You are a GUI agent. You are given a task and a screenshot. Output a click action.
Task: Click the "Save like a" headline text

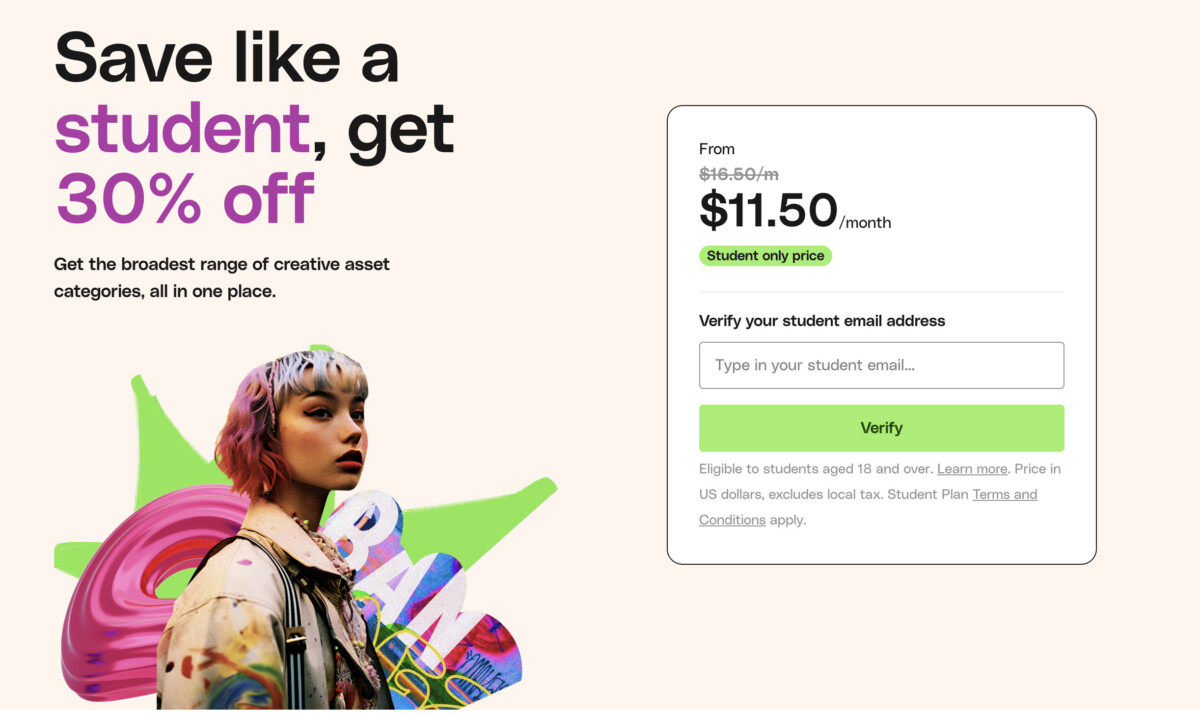[x=227, y=58]
